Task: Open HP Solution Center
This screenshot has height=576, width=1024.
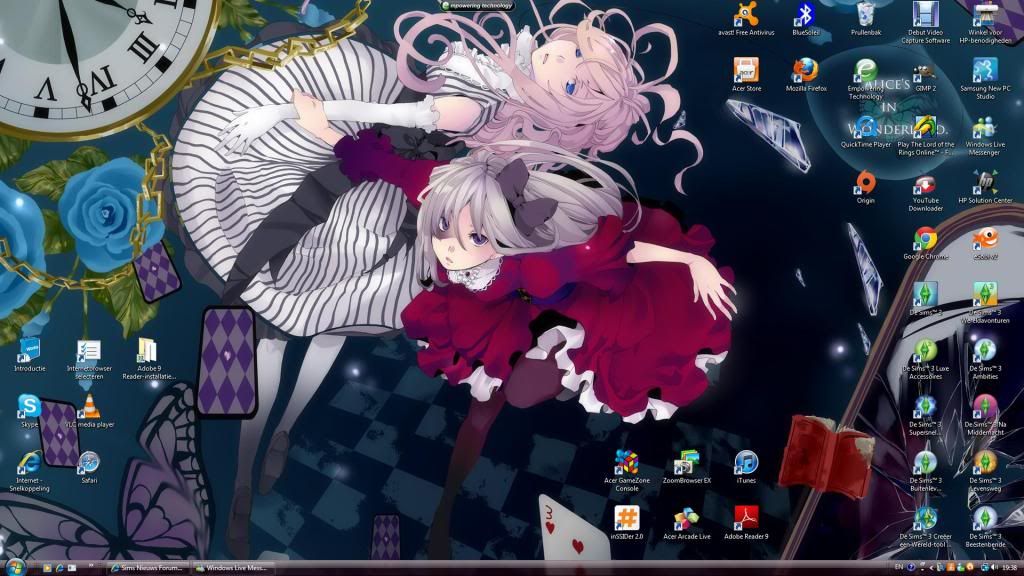Action: 985,187
